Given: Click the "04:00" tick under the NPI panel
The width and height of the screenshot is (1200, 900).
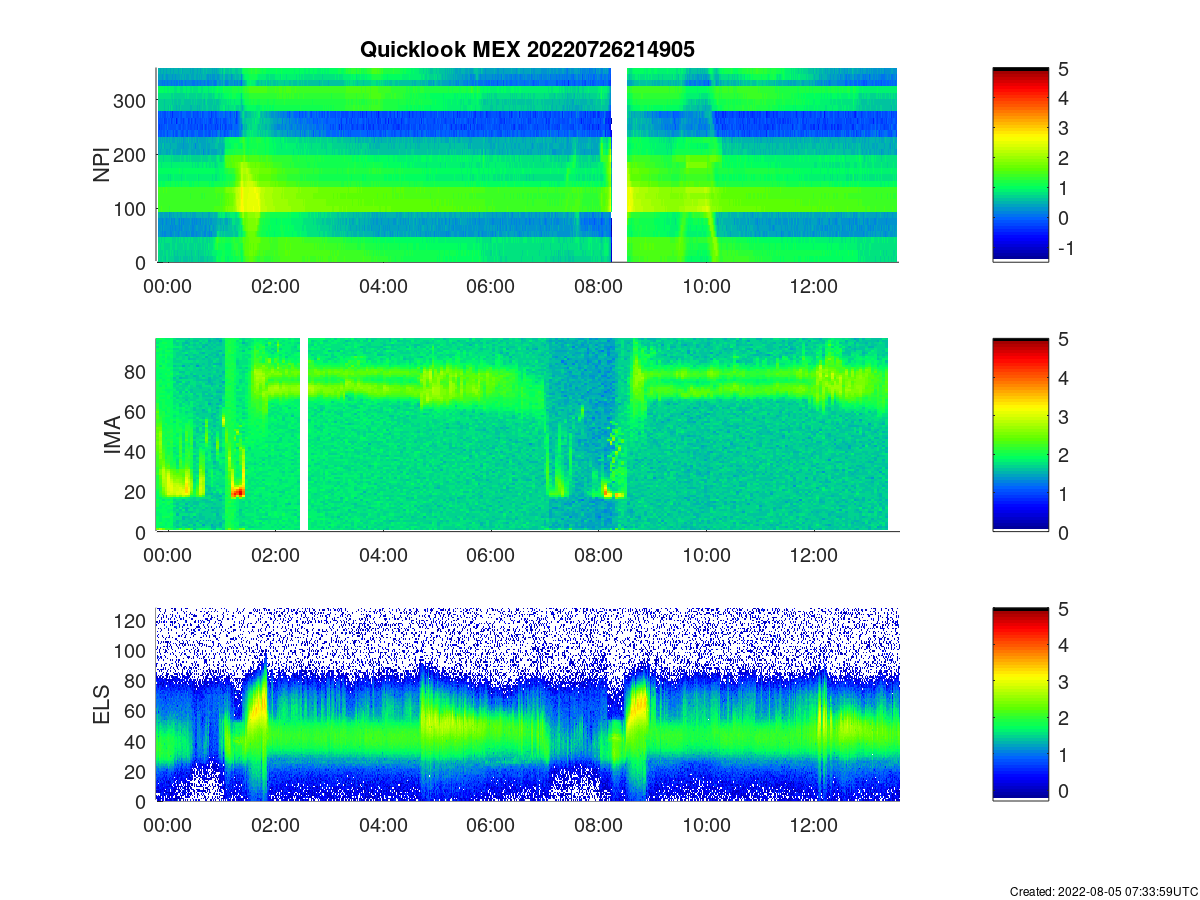Looking at the screenshot, I should tap(383, 287).
